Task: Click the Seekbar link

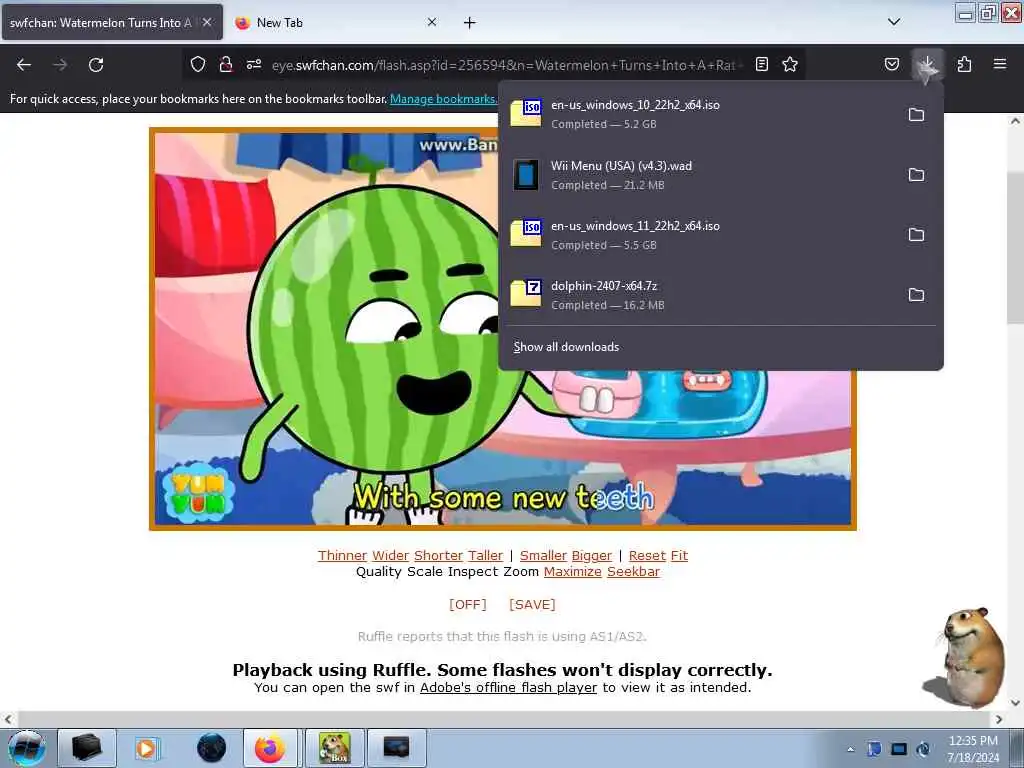Action: point(633,571)
